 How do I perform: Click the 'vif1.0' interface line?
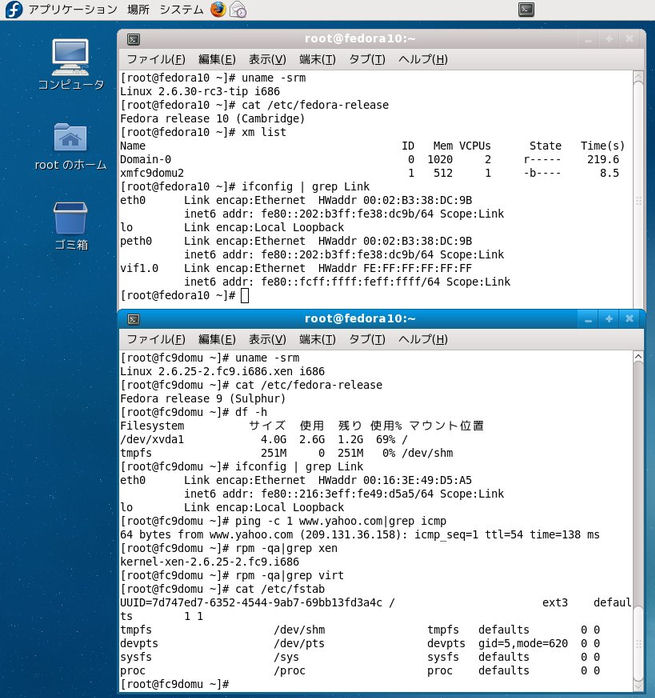[296, 268]
